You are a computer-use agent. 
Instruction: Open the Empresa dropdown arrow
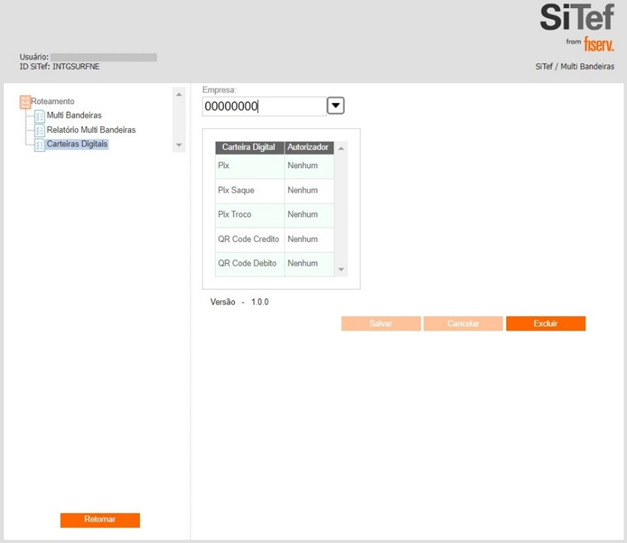tap(335, 106)
